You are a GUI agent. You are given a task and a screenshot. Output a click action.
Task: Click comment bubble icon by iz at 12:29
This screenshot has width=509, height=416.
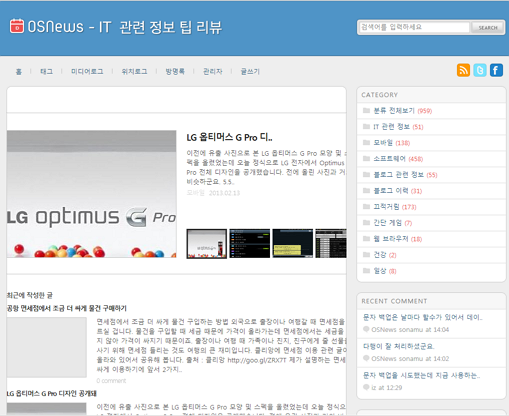(x=366, y=387)
